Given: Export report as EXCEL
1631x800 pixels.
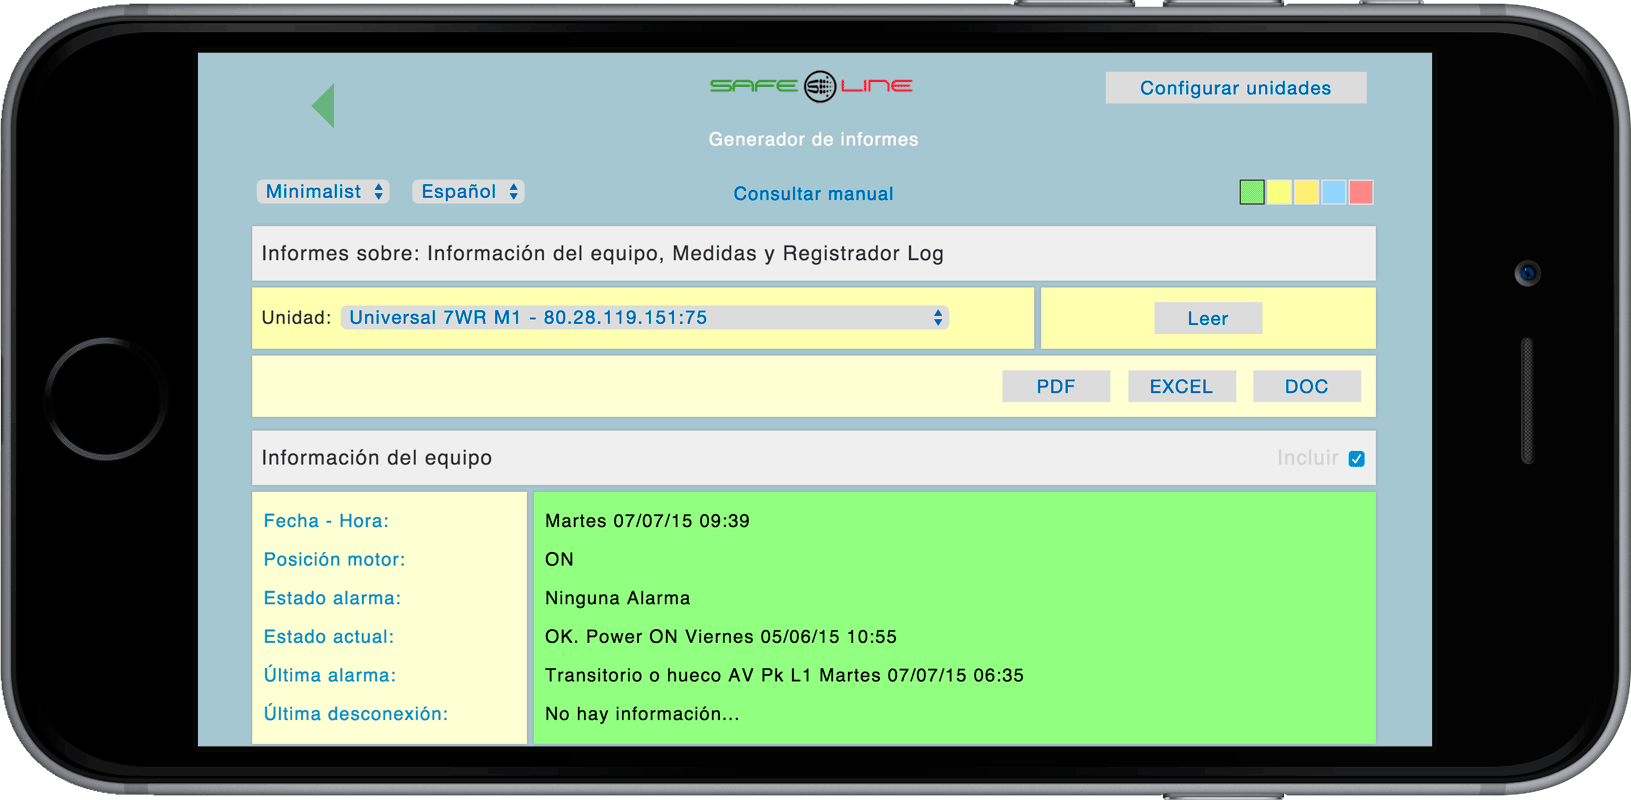Looking at the screenshot, I should [1181, 386].
